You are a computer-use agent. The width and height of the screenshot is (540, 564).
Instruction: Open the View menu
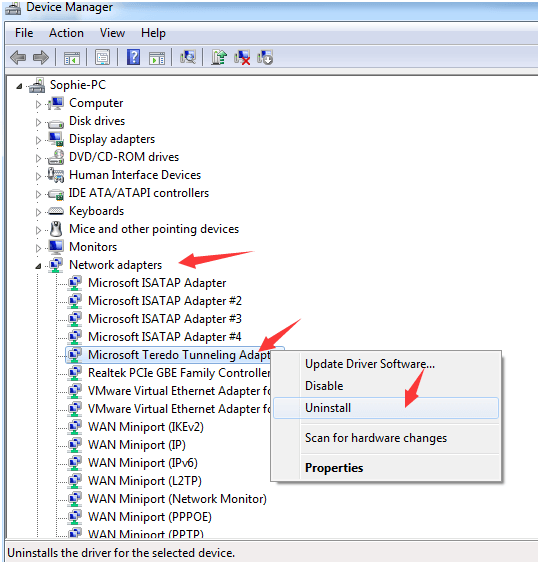tap(112, 33)
